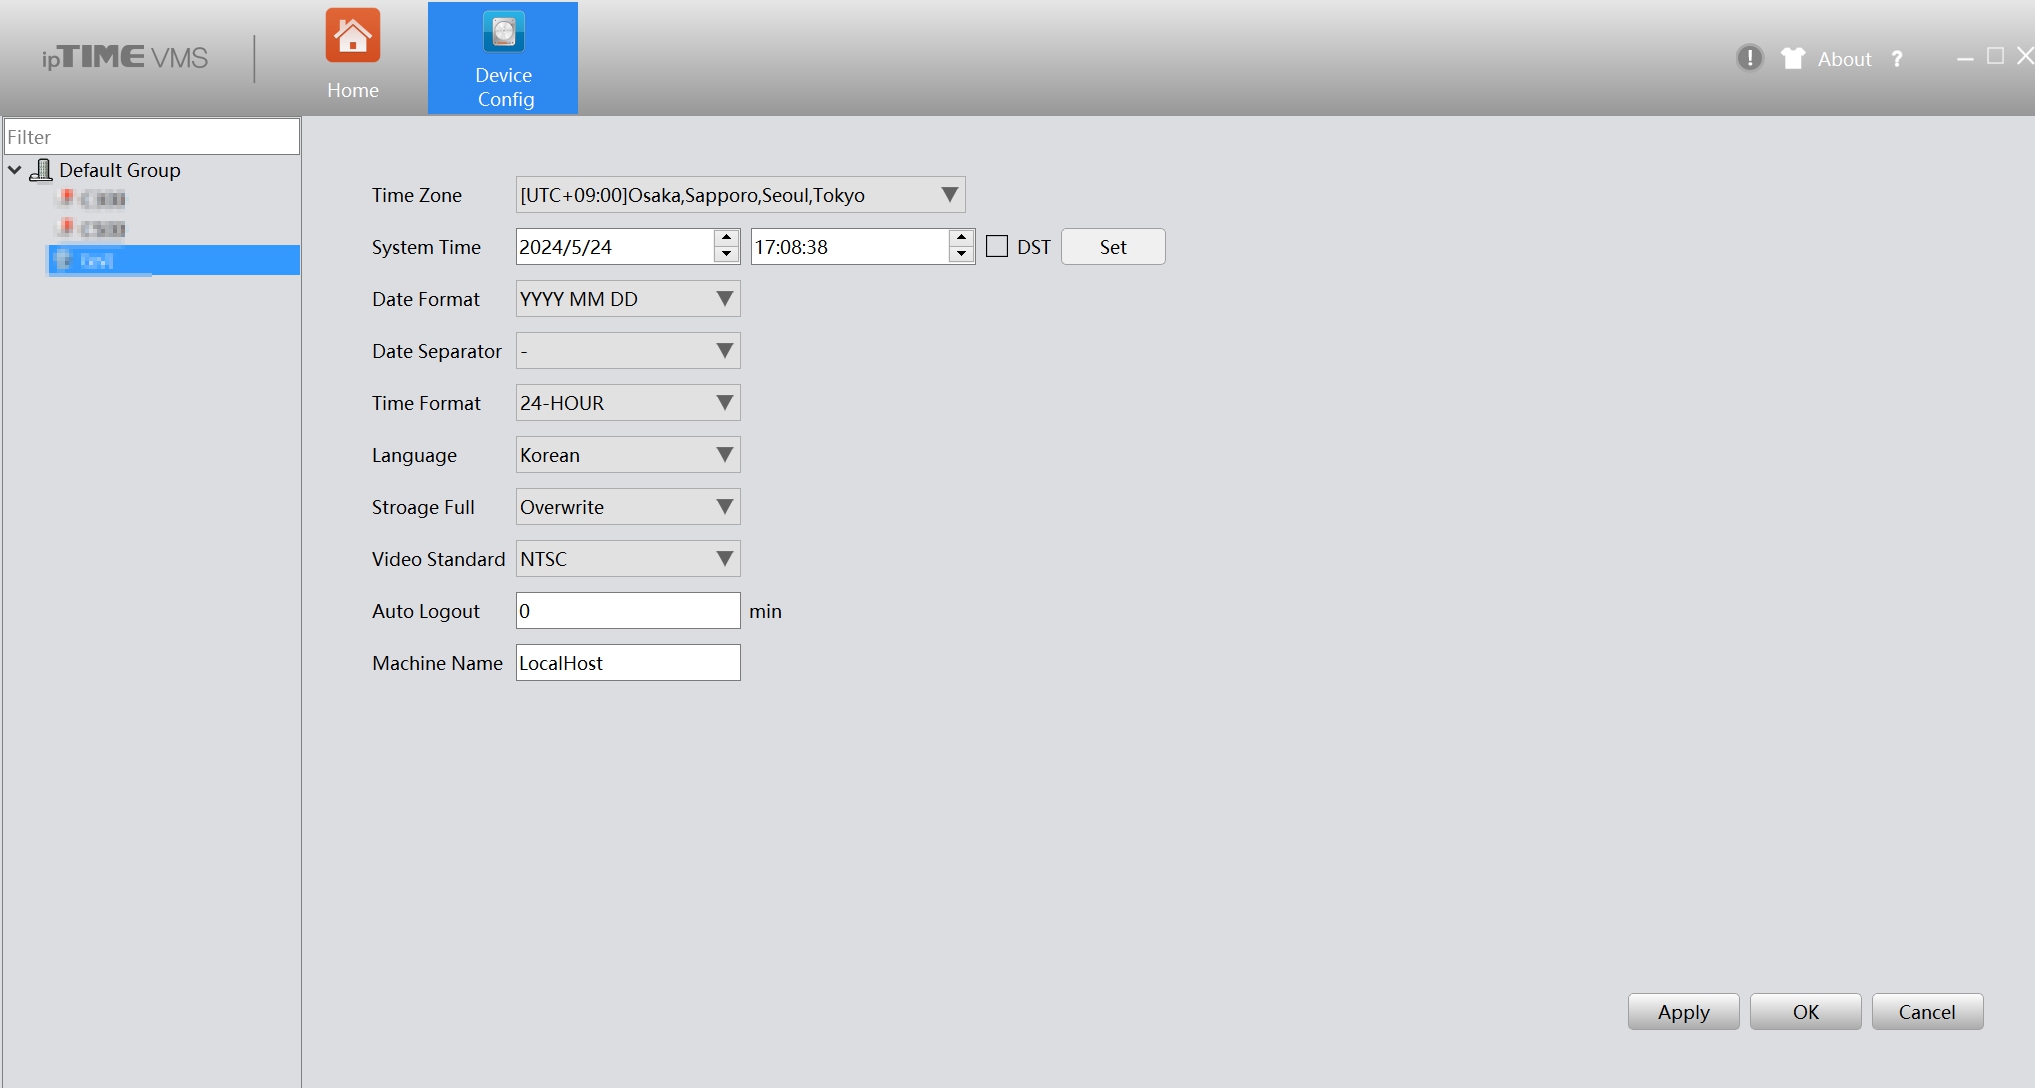This screenshot has height=1088, width=2035.
Task: Click the Default Group building icon
Action: [x=41, y=170]
